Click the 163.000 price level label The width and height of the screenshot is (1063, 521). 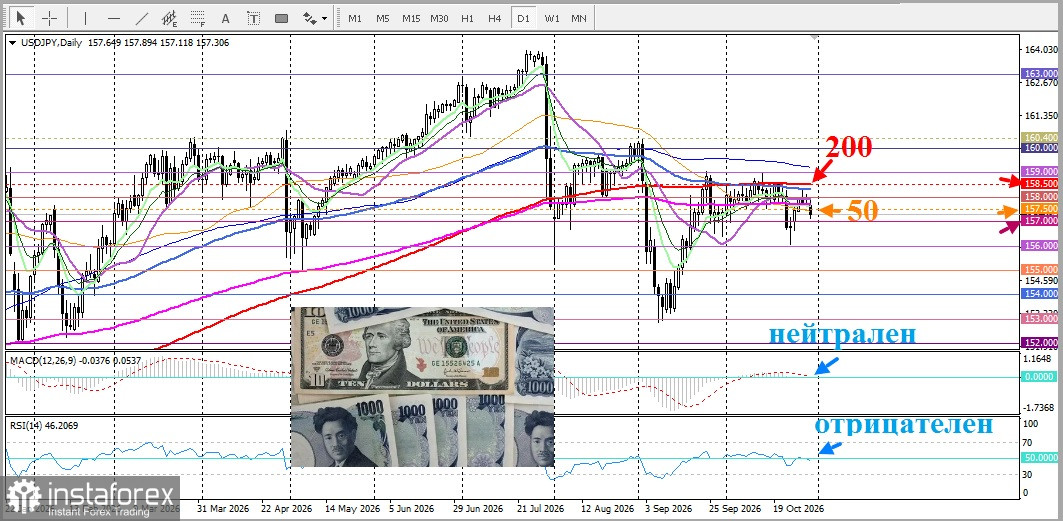click(x=1040, y=73)
